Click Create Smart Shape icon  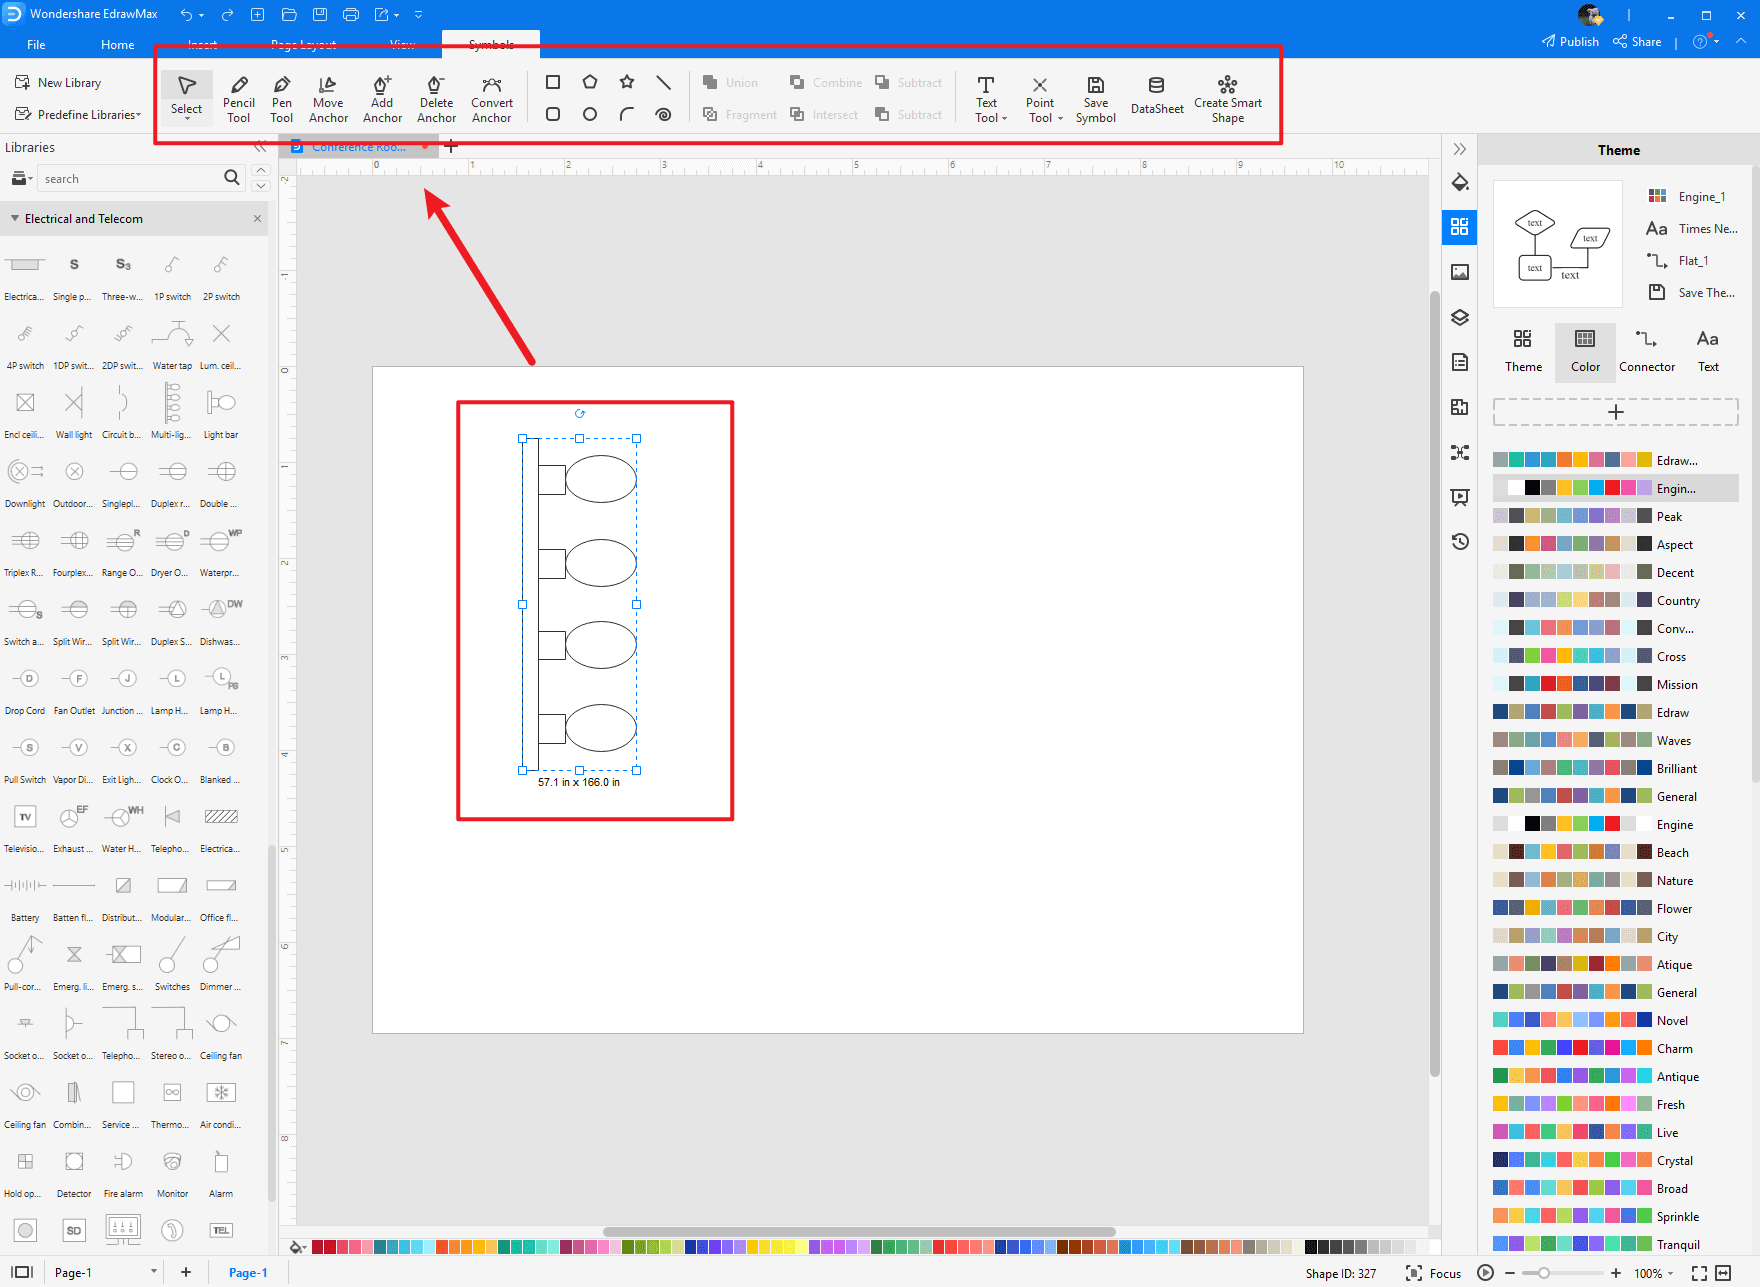1227,98
